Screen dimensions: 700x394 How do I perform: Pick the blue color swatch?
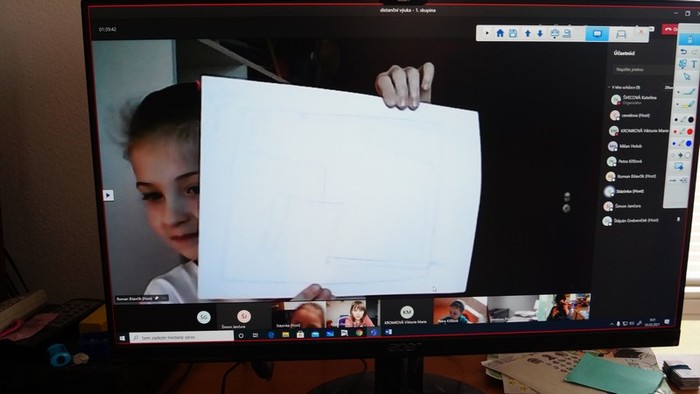[689, 143]
